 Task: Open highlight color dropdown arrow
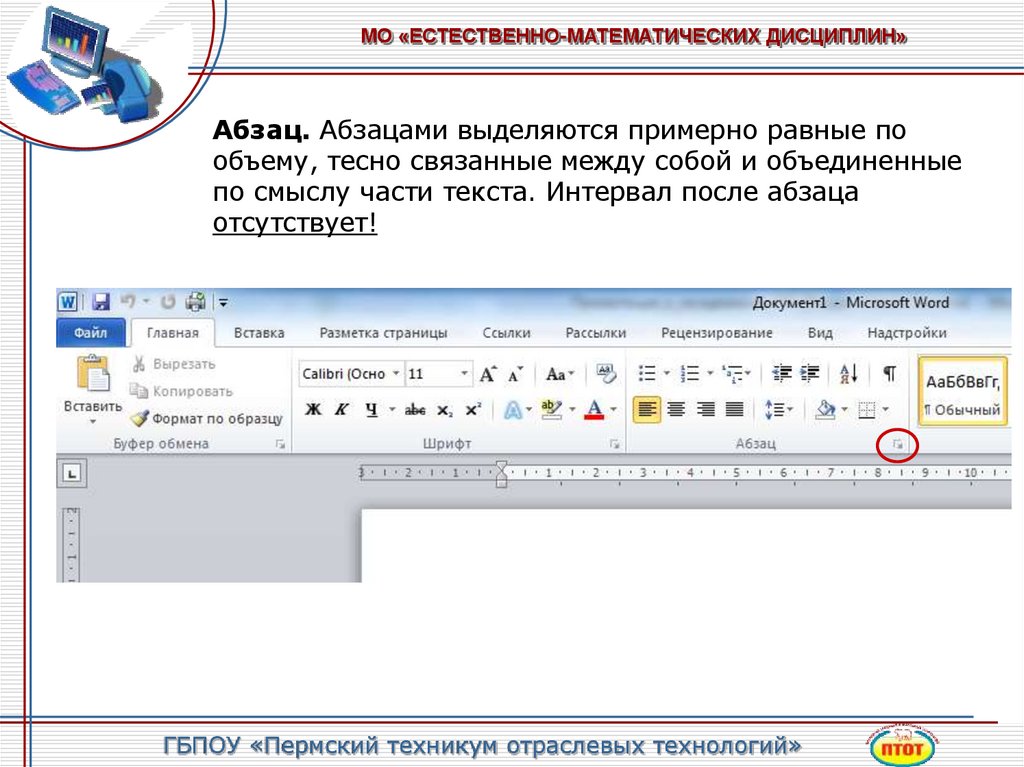[573, 410]
